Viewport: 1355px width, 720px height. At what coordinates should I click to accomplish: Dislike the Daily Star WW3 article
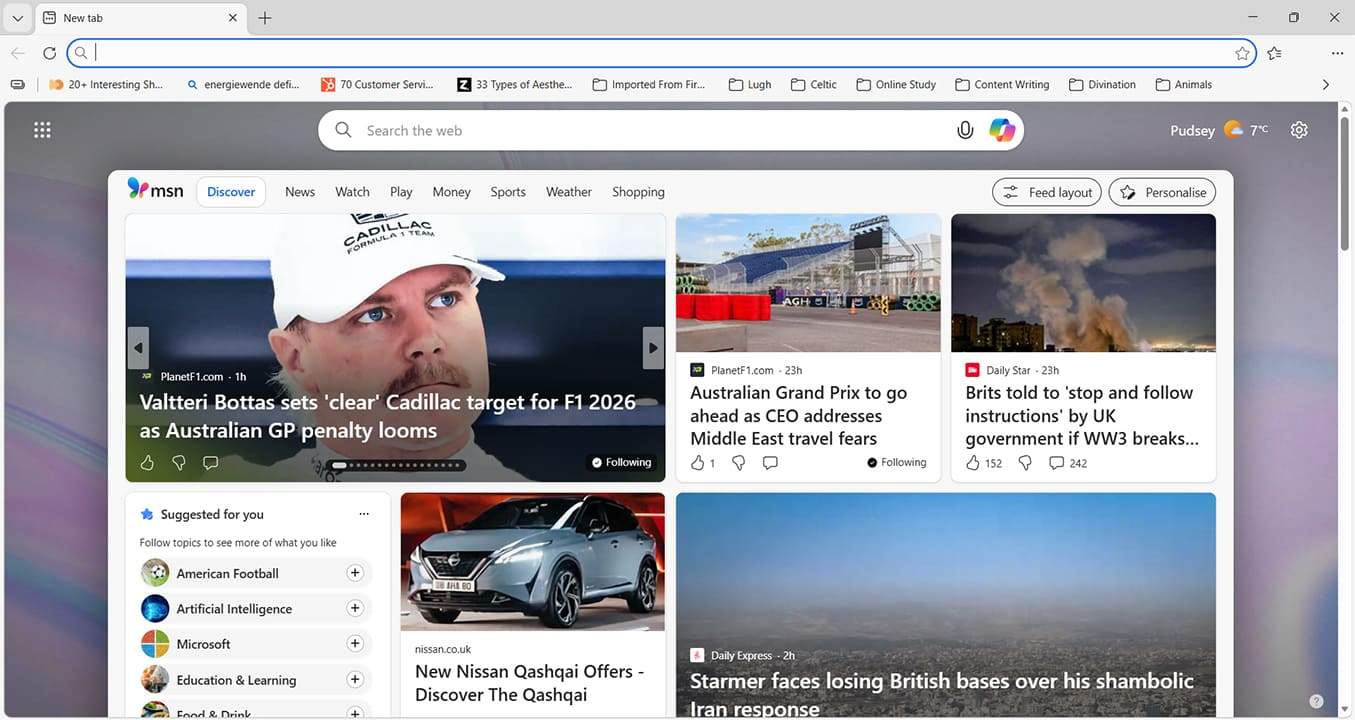click(x=1024, y=462)
